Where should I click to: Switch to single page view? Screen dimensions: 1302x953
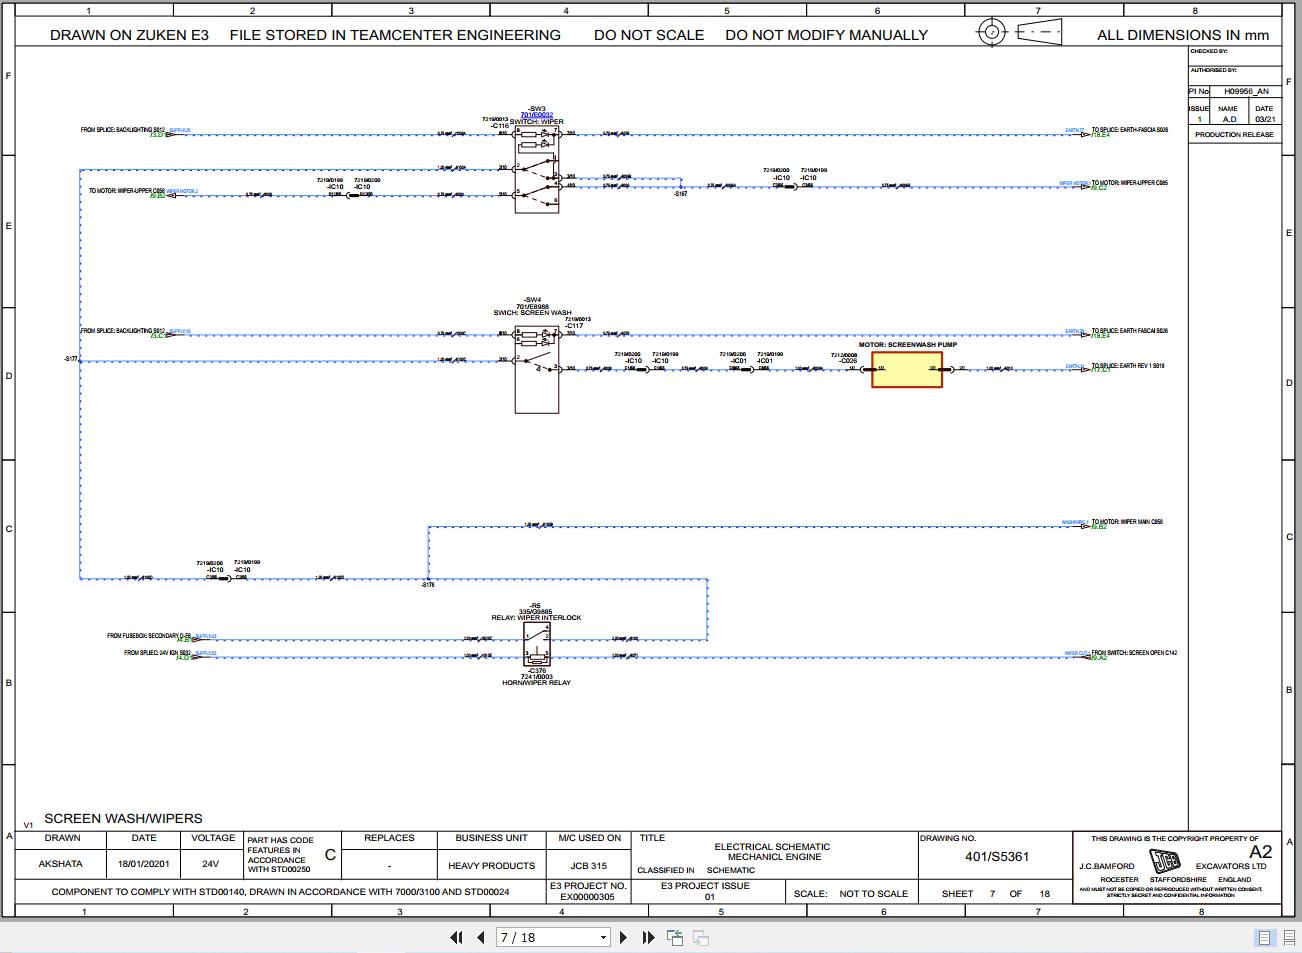[1265, 937]
